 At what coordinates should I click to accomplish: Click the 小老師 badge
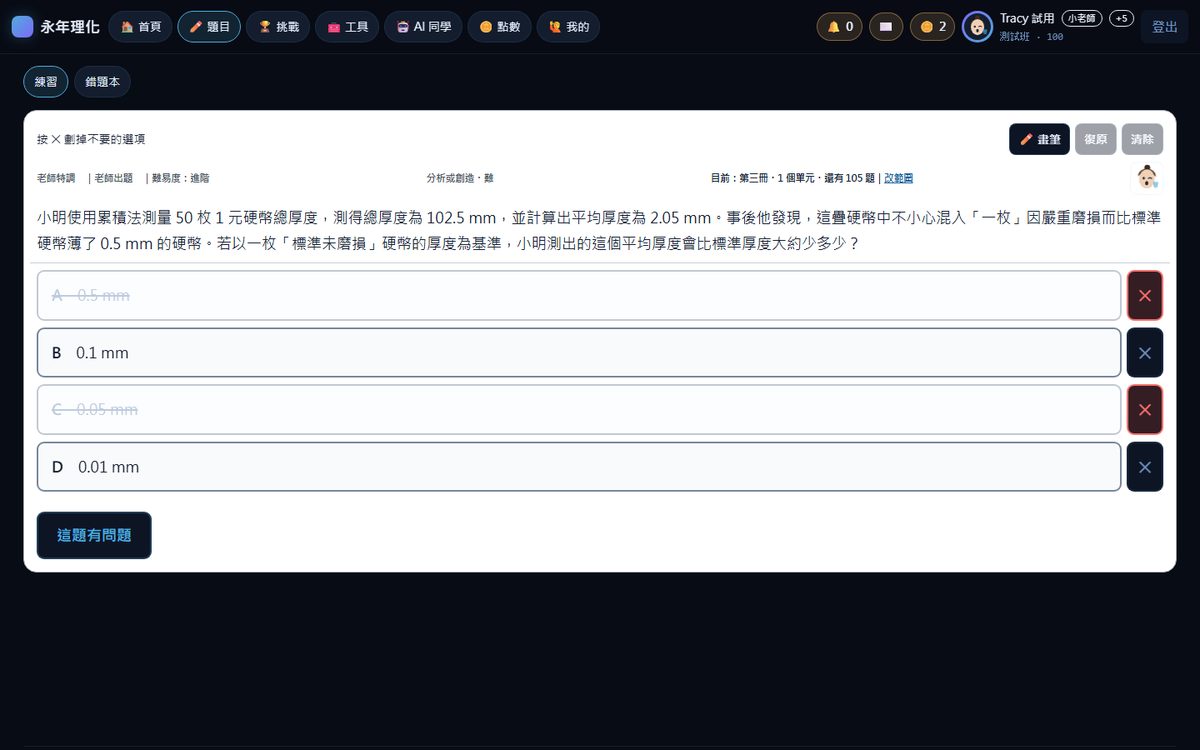(1082, 19)
